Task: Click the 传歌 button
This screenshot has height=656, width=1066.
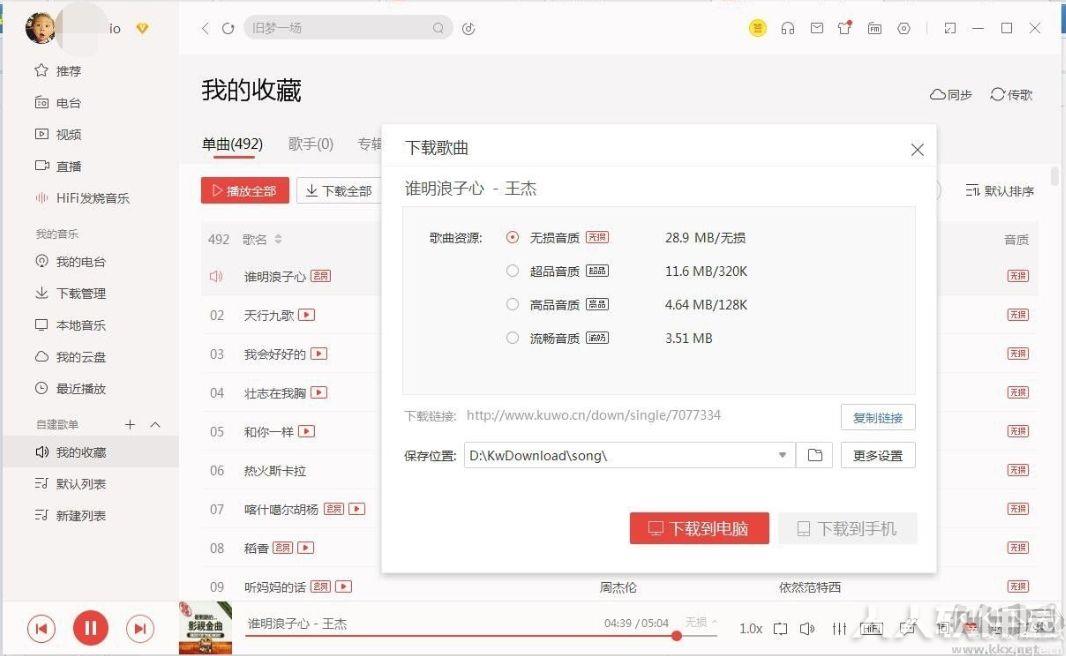Action: click(x=1011, y=94)
